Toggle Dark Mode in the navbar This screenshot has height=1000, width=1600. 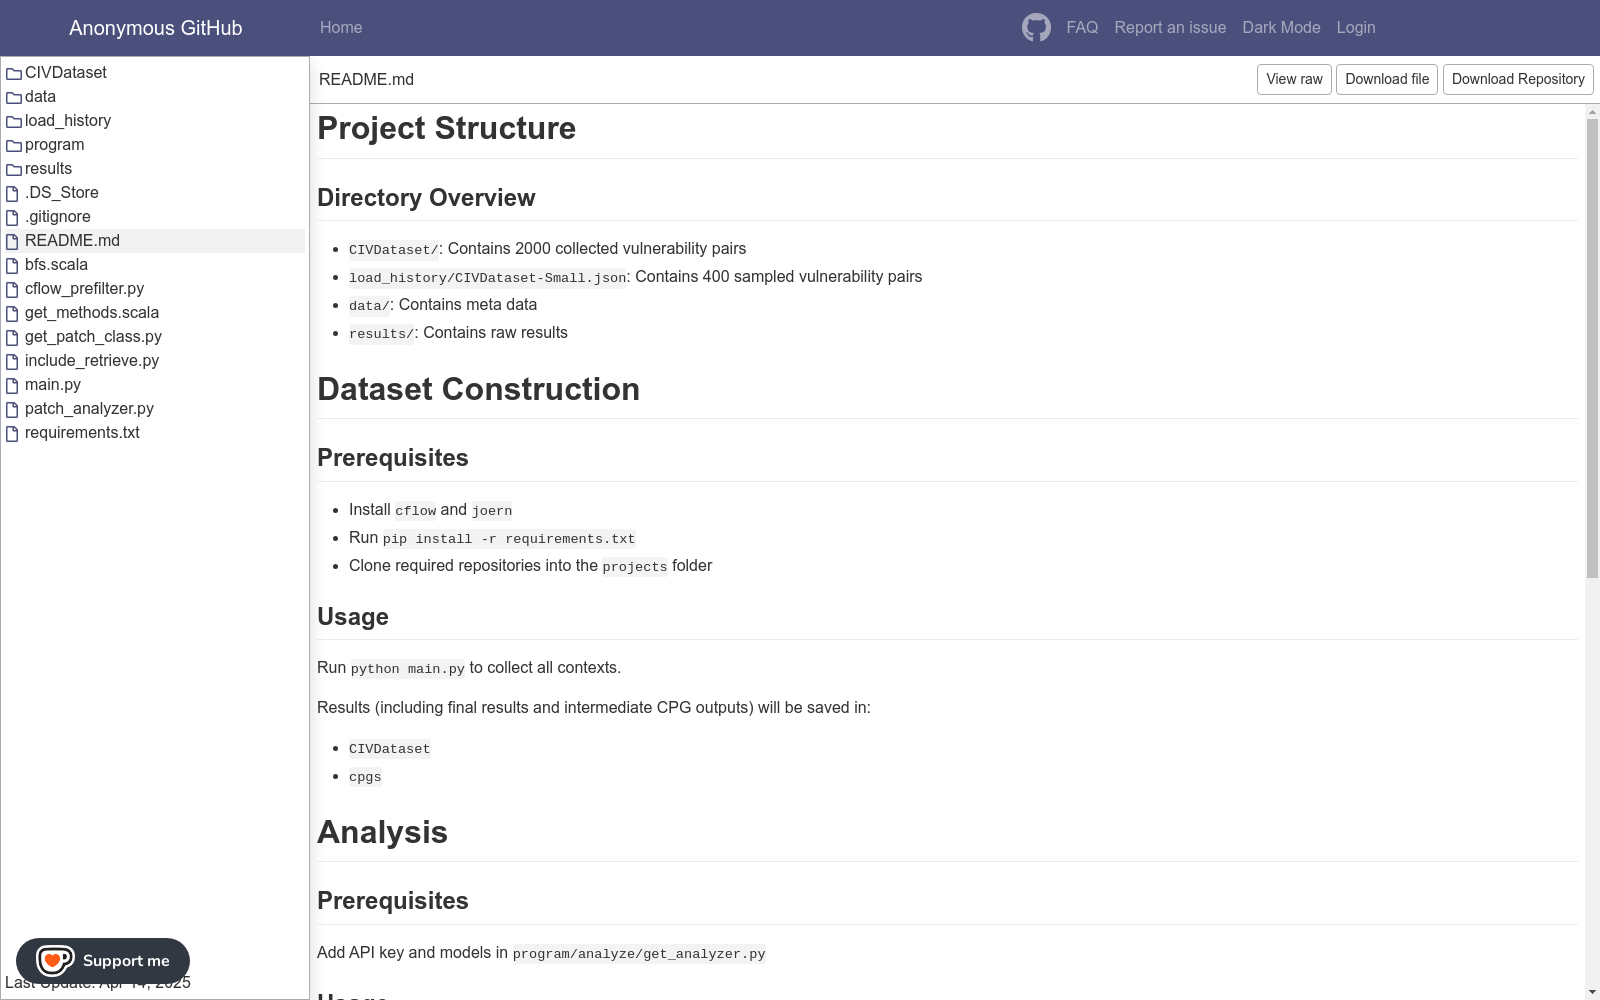point(1281,27)
